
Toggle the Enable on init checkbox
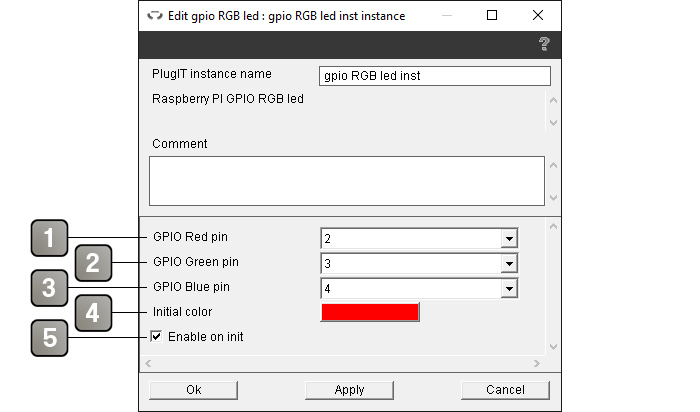pos(156,336)
